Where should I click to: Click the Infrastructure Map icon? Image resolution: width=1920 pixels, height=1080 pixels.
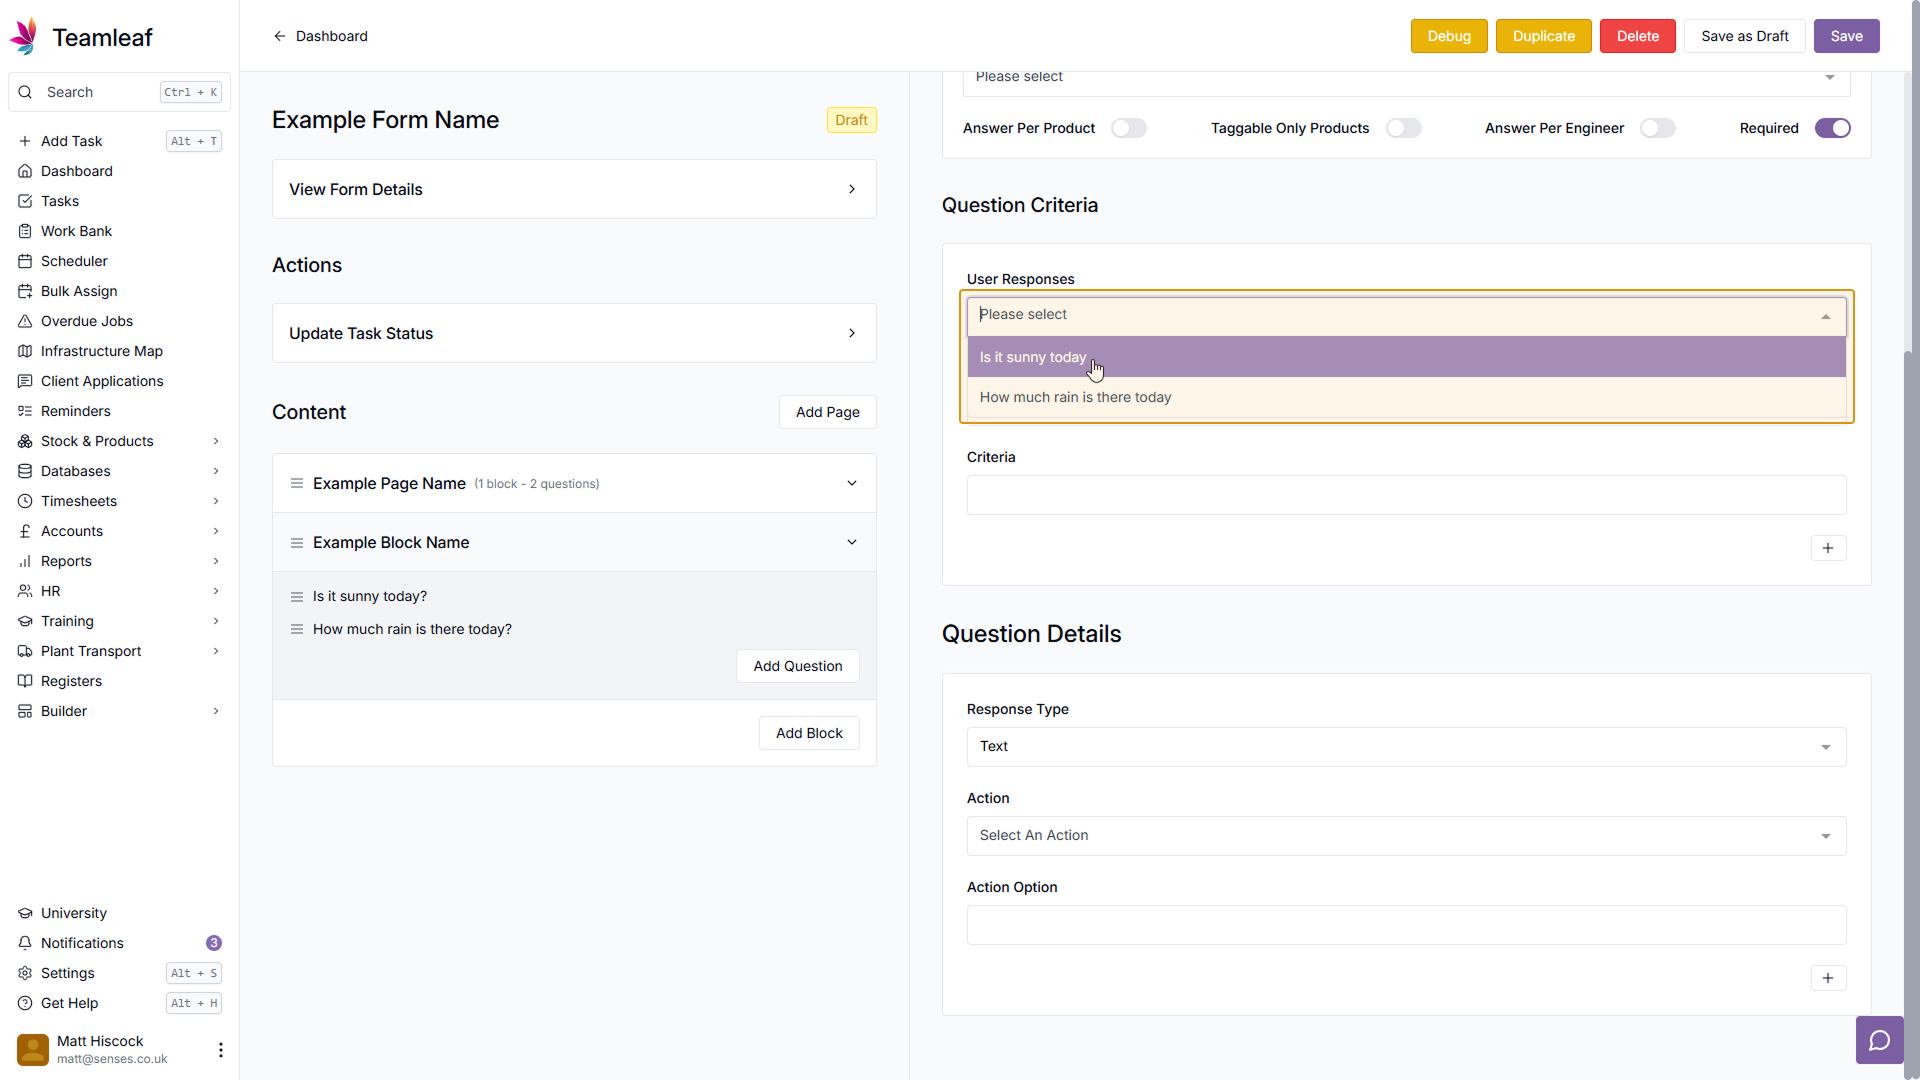coord(25,351)
